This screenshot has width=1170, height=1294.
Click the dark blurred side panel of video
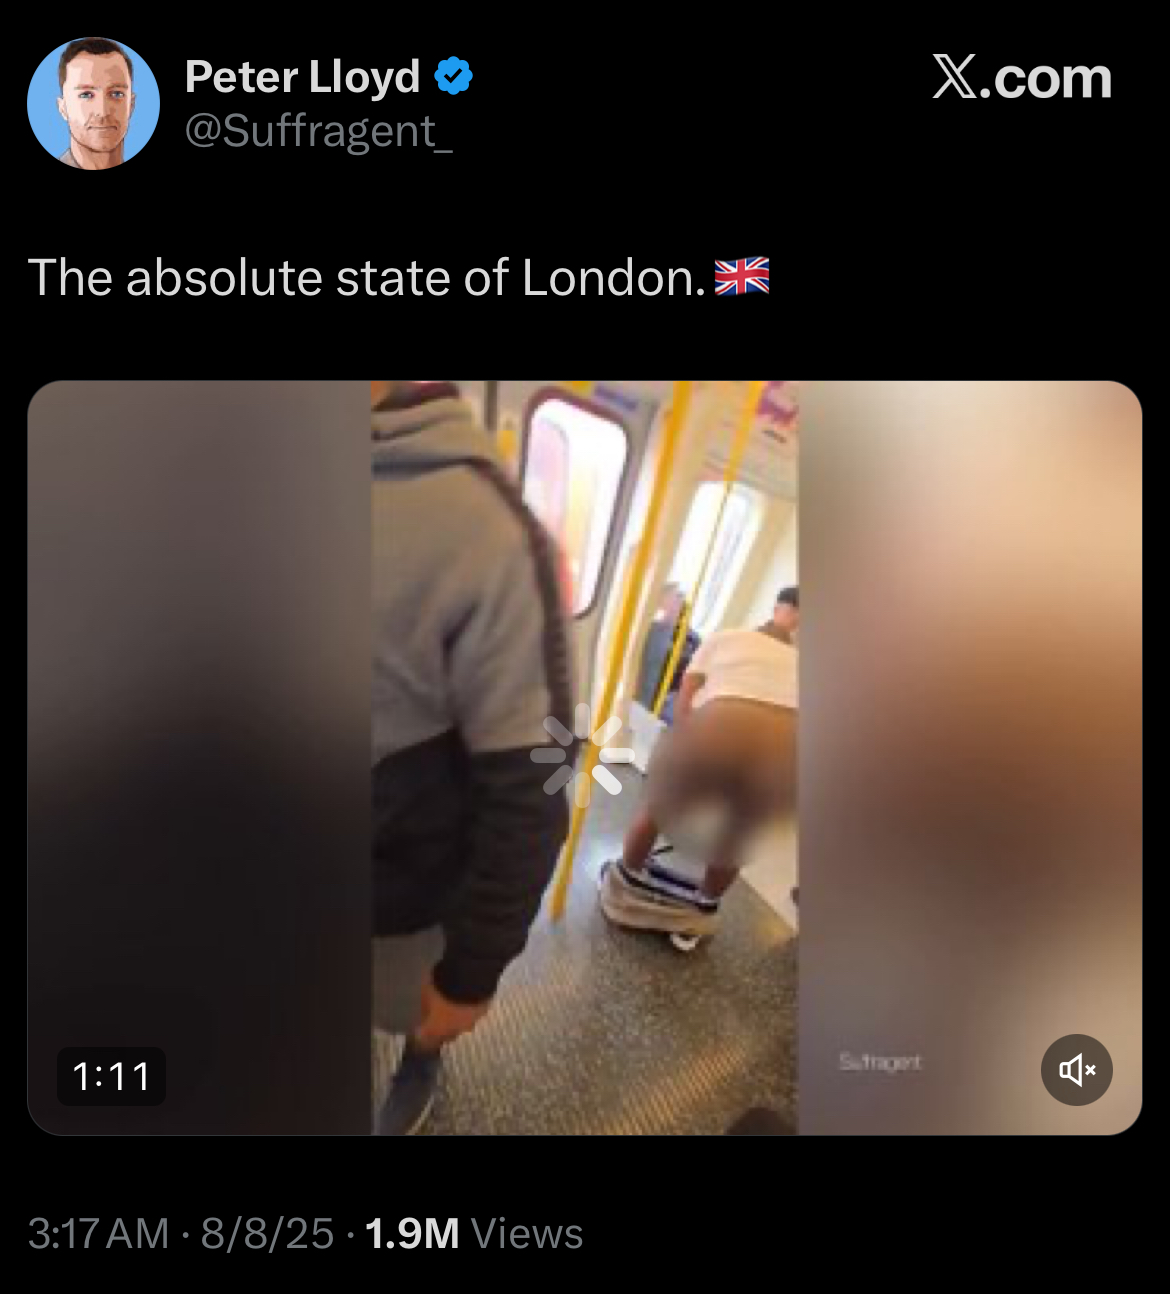pos(200,758)
